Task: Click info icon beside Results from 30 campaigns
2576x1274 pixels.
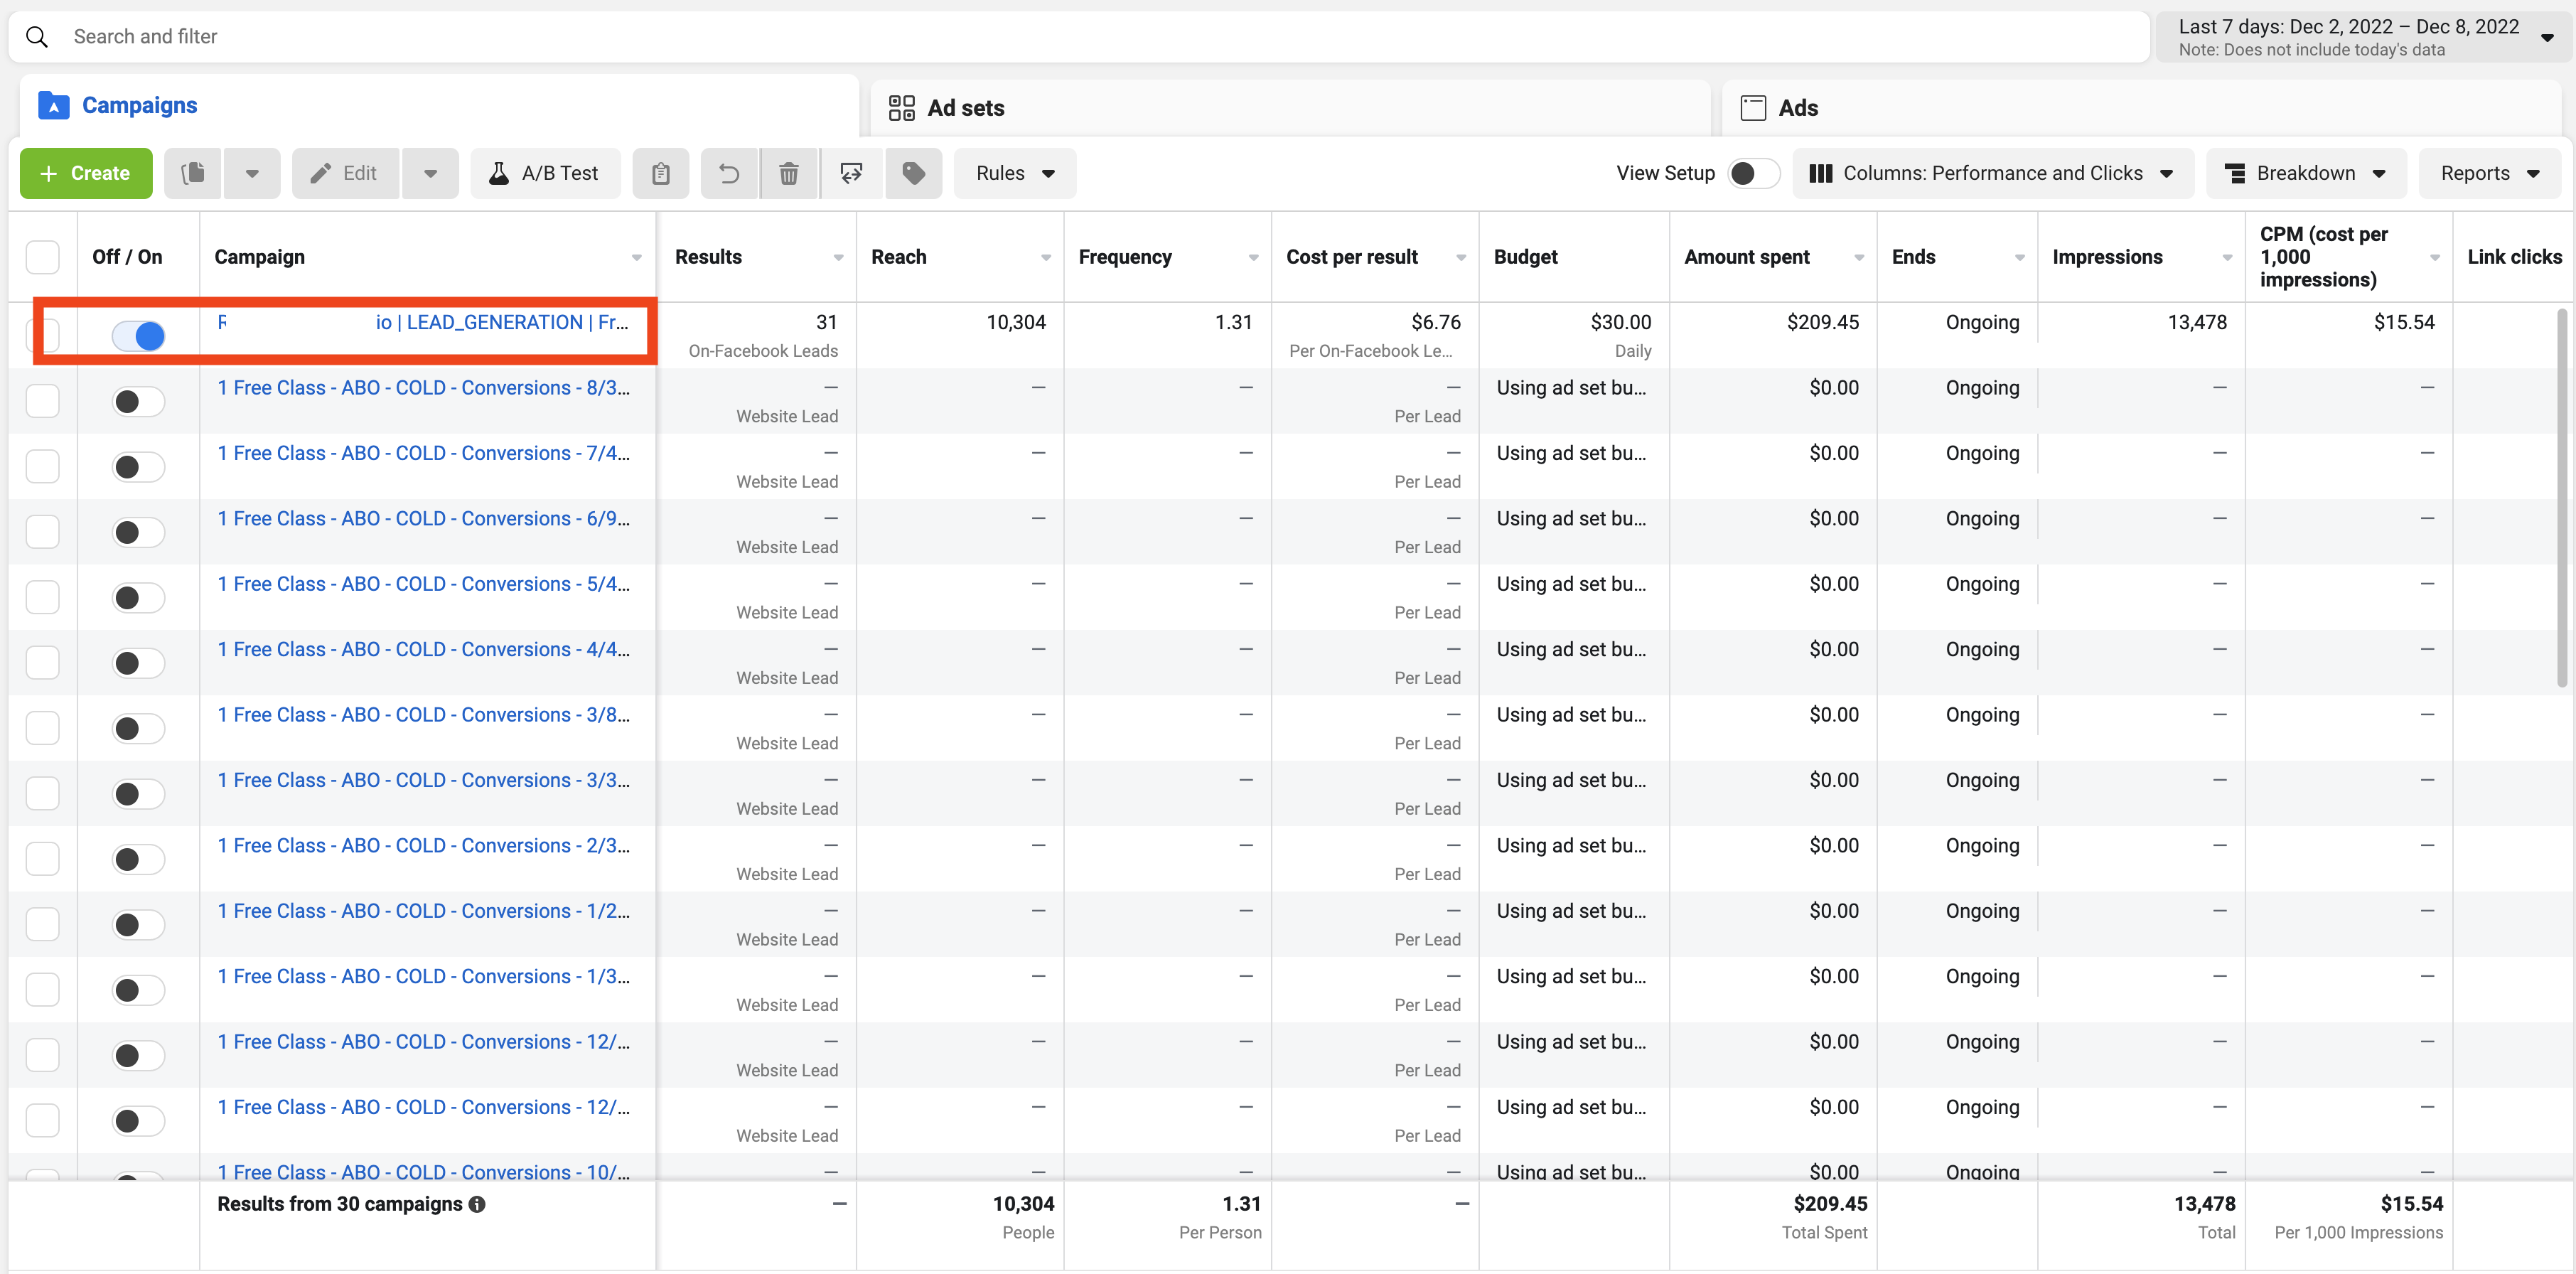Action: click(x=477, y=1204)
